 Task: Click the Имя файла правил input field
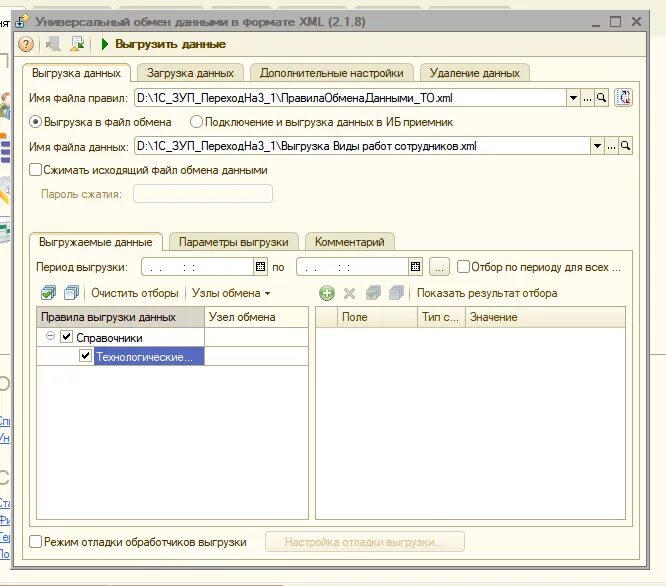point(350,98)
